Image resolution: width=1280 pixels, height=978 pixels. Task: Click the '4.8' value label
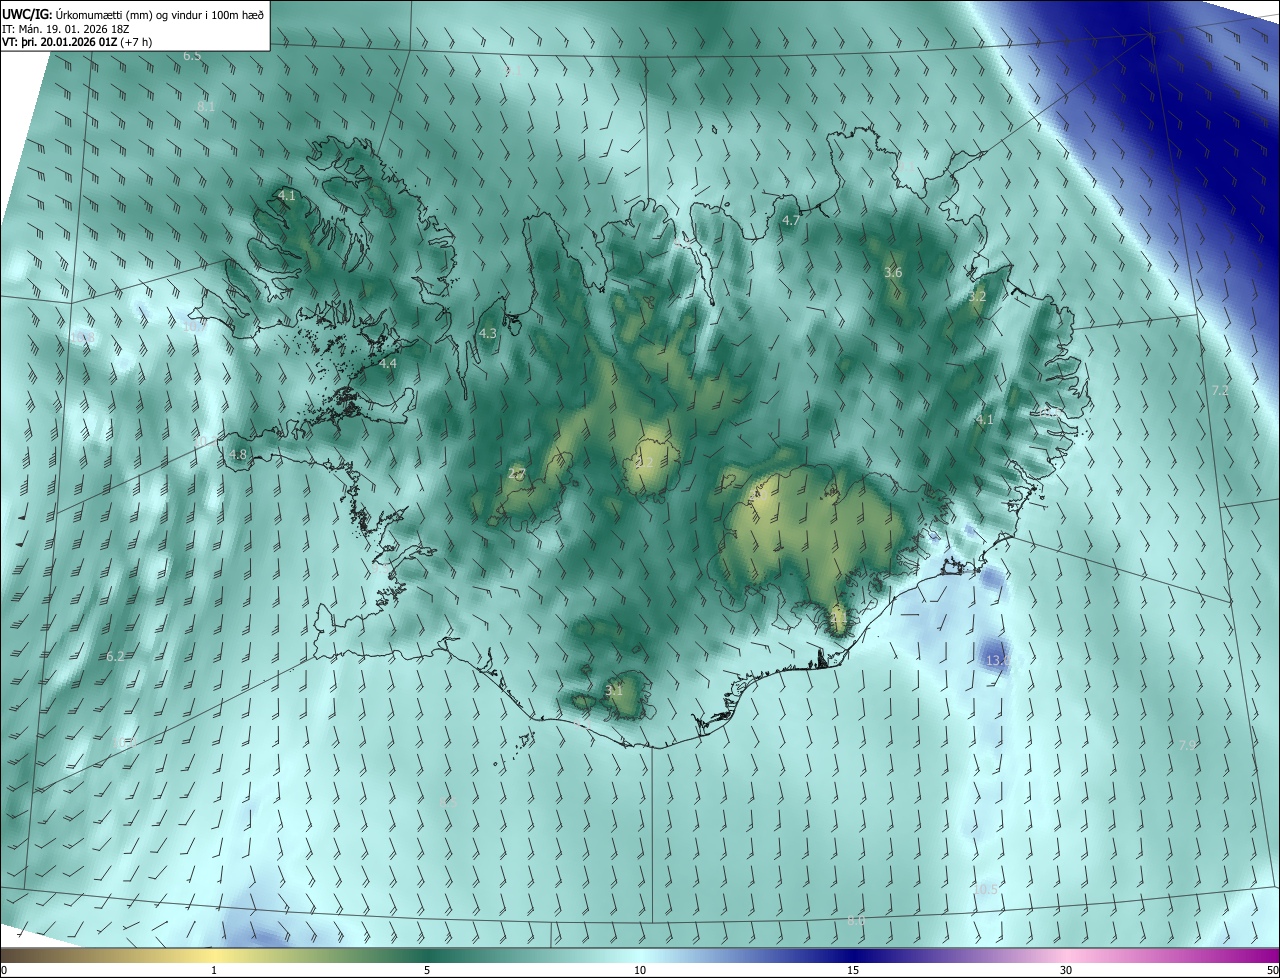coord(238,454)
